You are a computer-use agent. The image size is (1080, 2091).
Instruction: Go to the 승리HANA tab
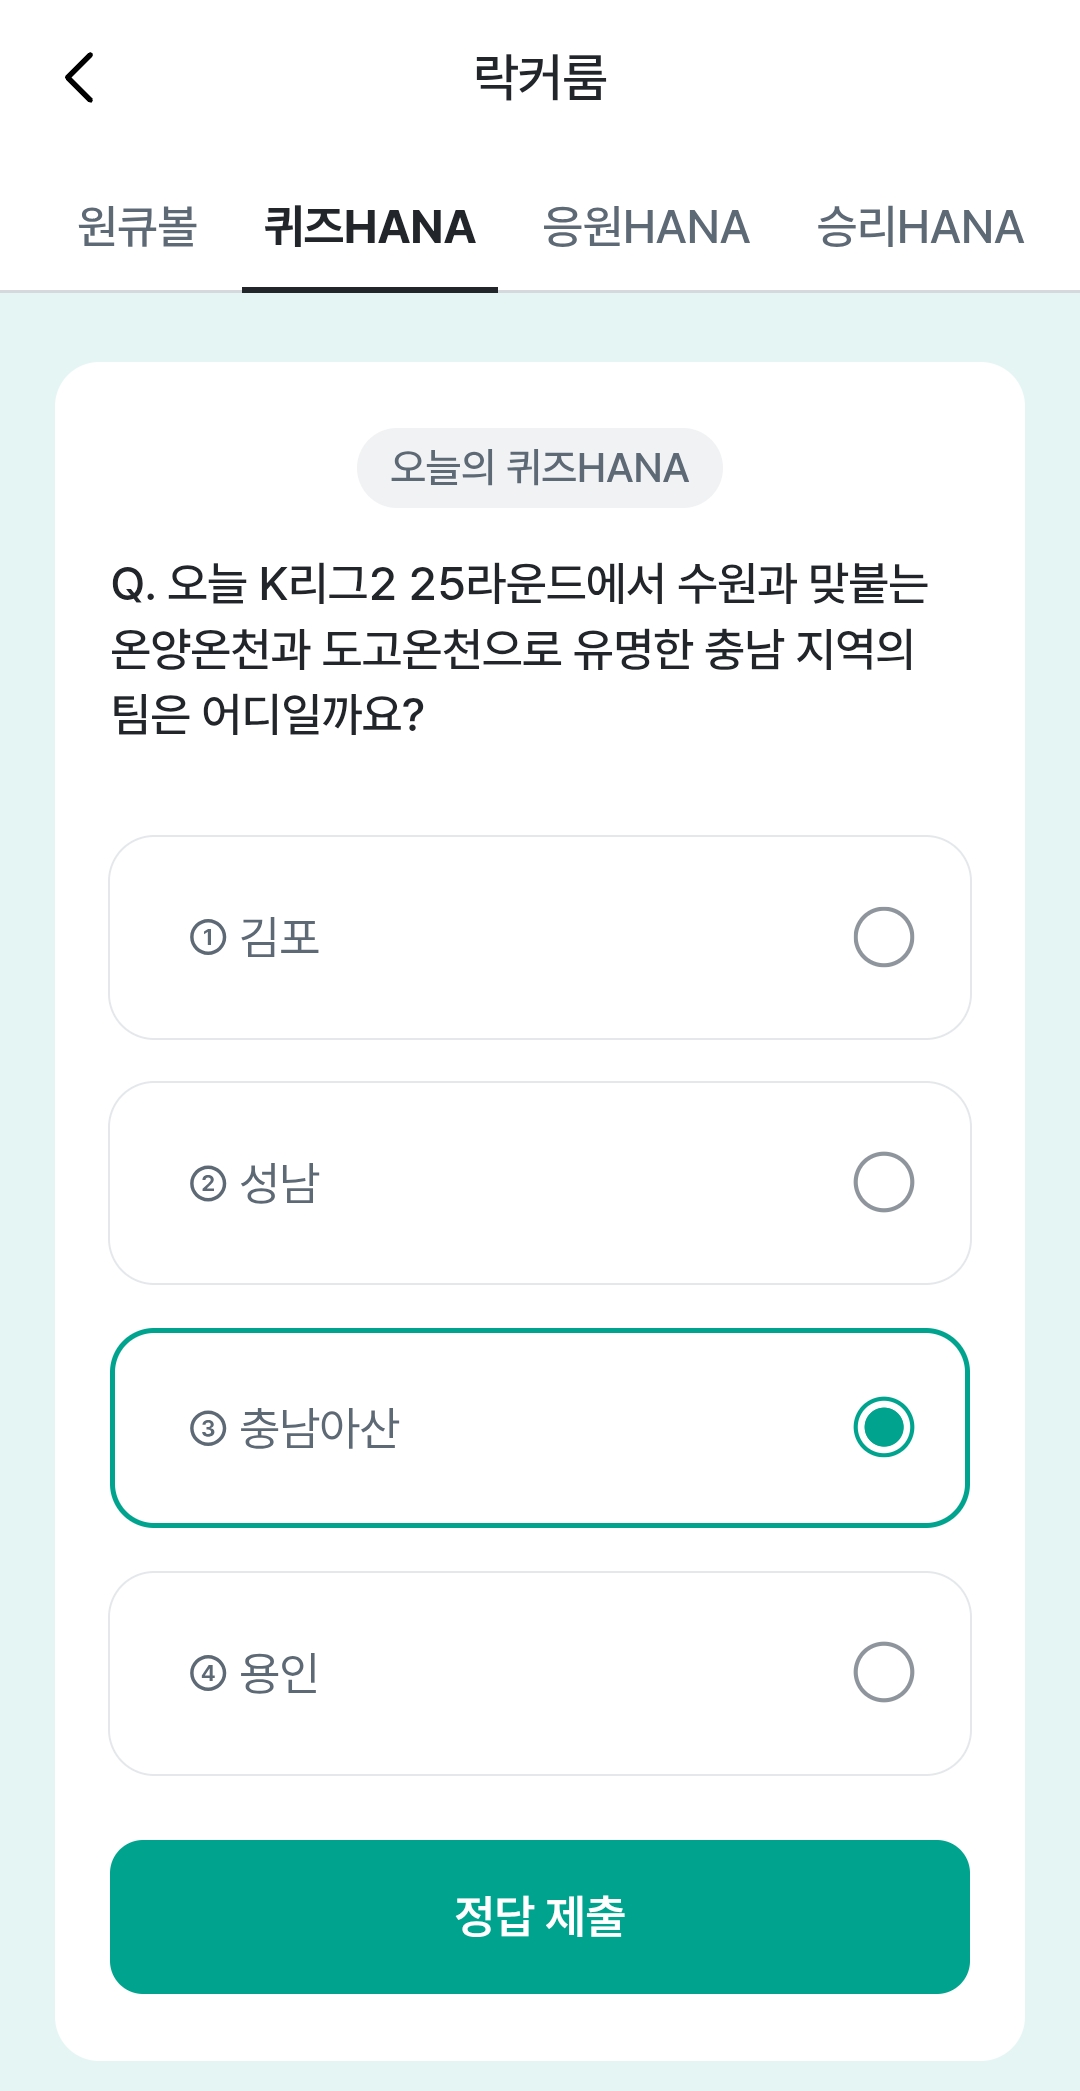click(x=920, y=227)
